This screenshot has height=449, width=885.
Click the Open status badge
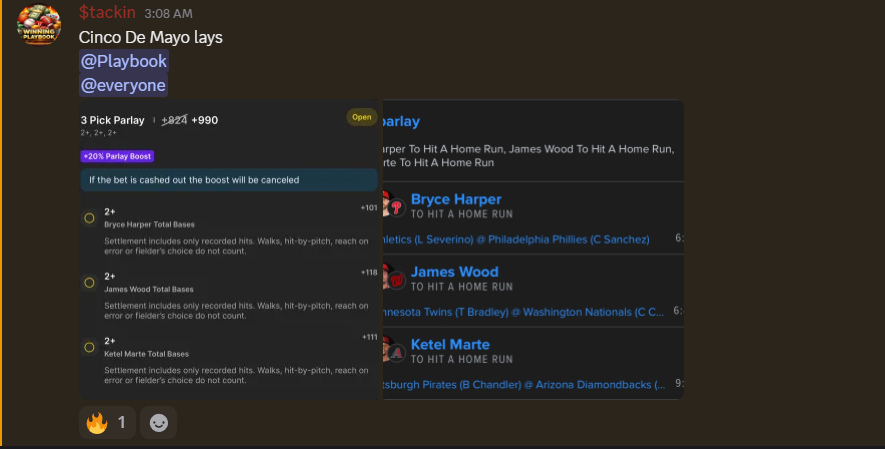362,117
